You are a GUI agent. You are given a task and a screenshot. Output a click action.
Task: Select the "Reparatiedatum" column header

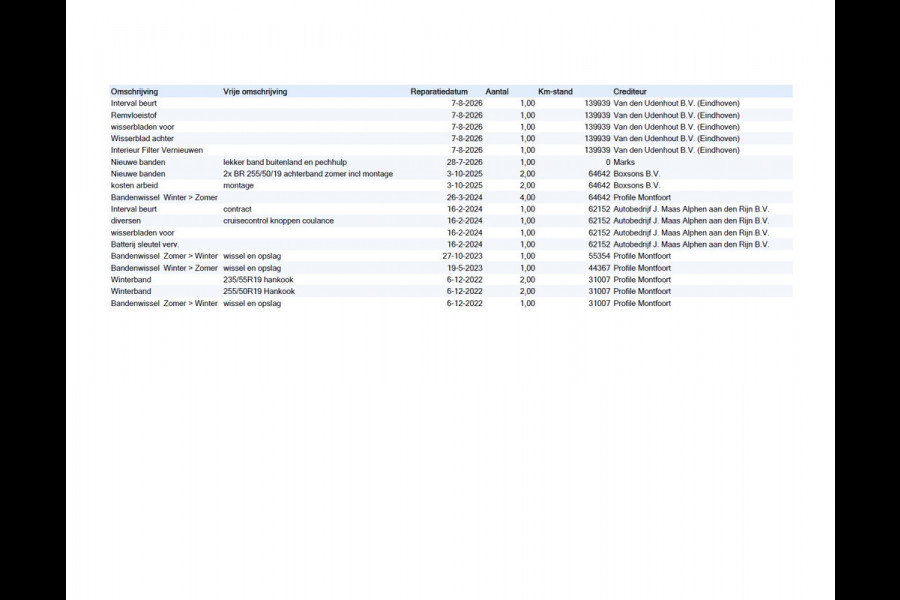click(439, 92)
